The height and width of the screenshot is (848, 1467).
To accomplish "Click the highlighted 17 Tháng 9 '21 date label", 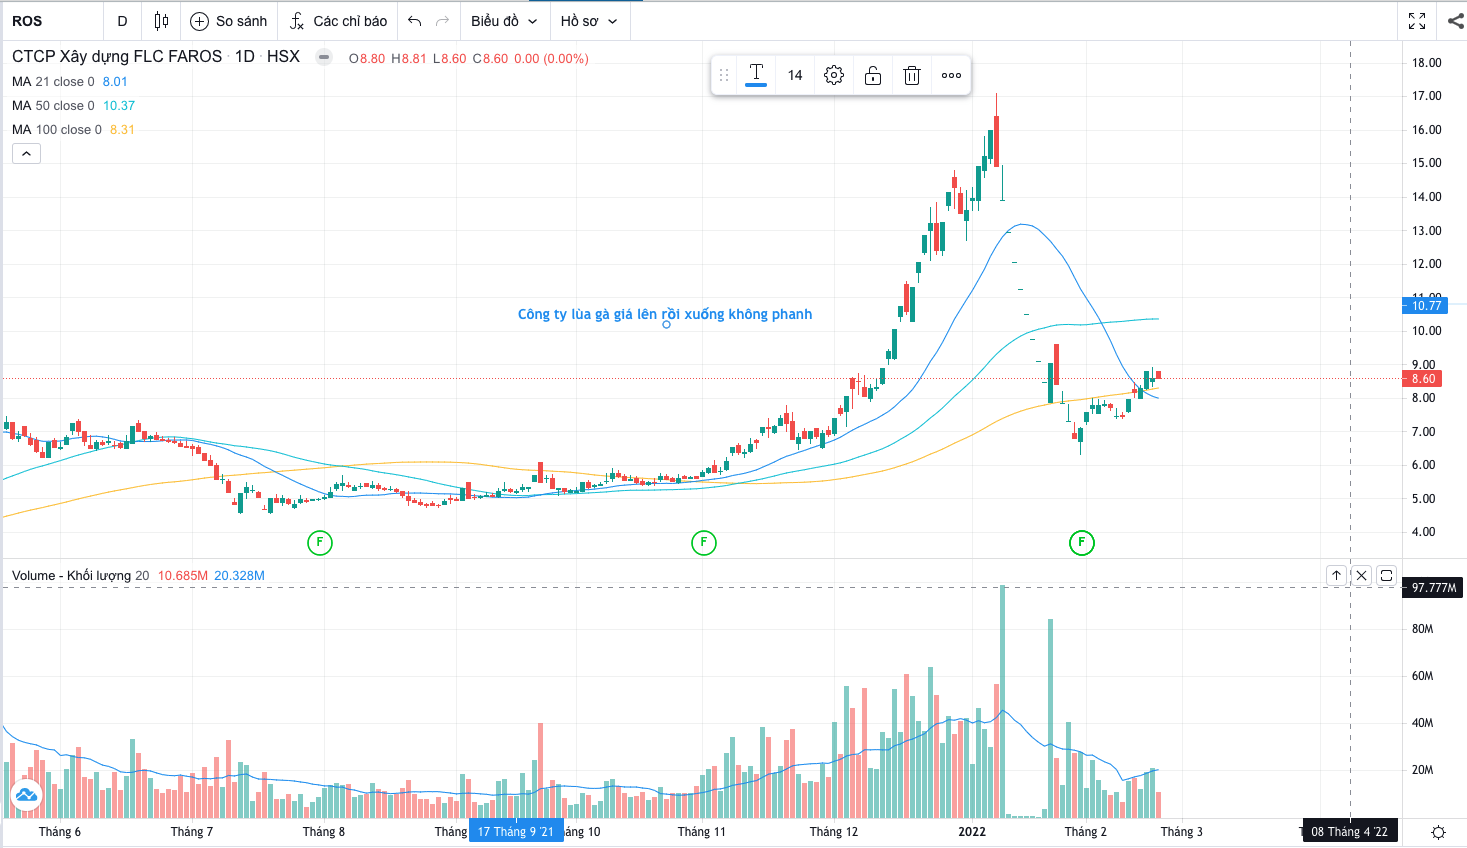I will pyautogui.click(x=516, y=832).
